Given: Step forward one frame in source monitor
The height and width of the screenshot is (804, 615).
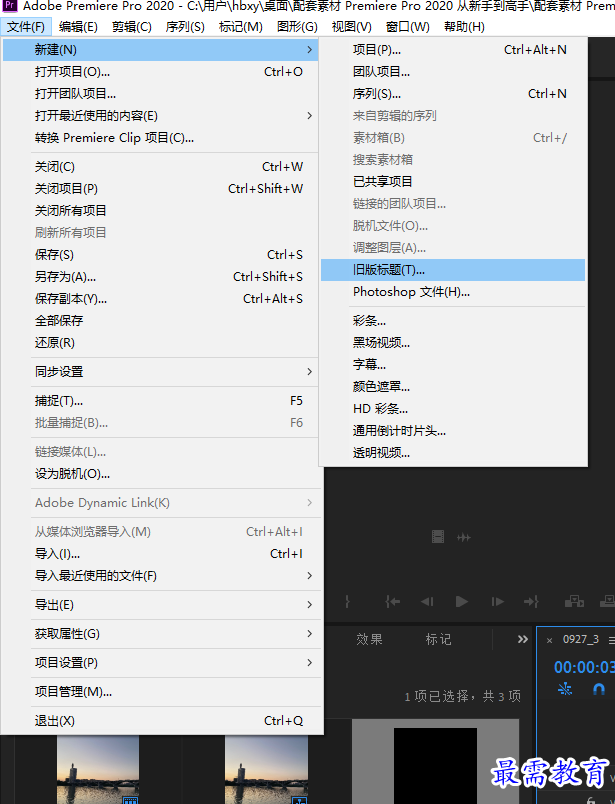Looking at the screenshot, I should 497,601.
